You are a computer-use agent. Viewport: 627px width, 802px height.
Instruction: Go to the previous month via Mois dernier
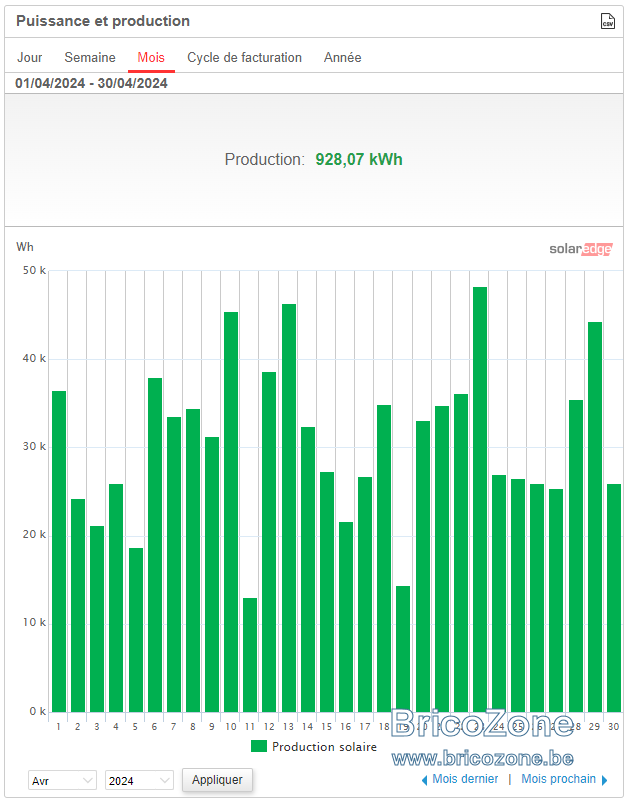[465, 779]
